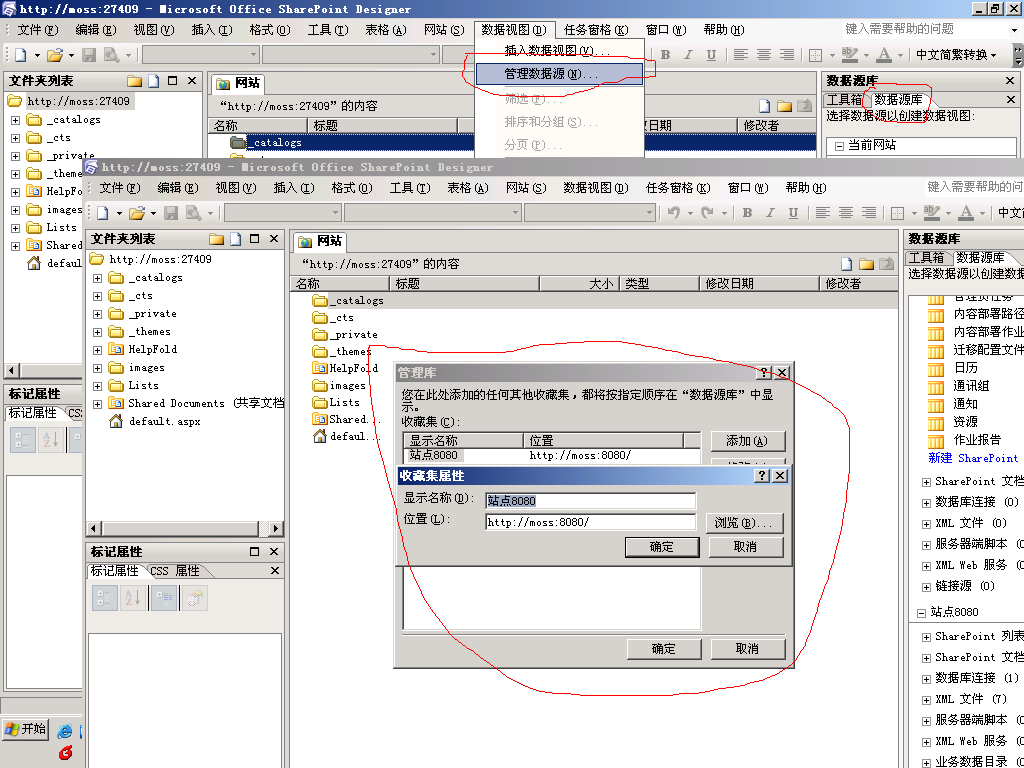Toggle Underline in front window toolbar
This screenshot has height=768, width=1024.
pyautogui.click(x=793, y=213)
